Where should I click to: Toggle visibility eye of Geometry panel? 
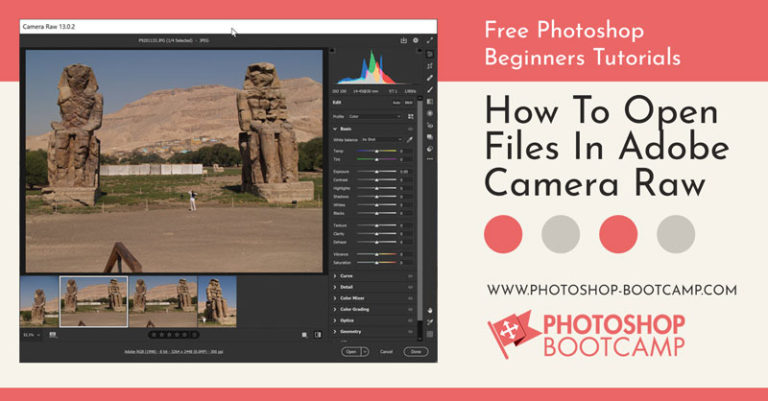point(410,332)
